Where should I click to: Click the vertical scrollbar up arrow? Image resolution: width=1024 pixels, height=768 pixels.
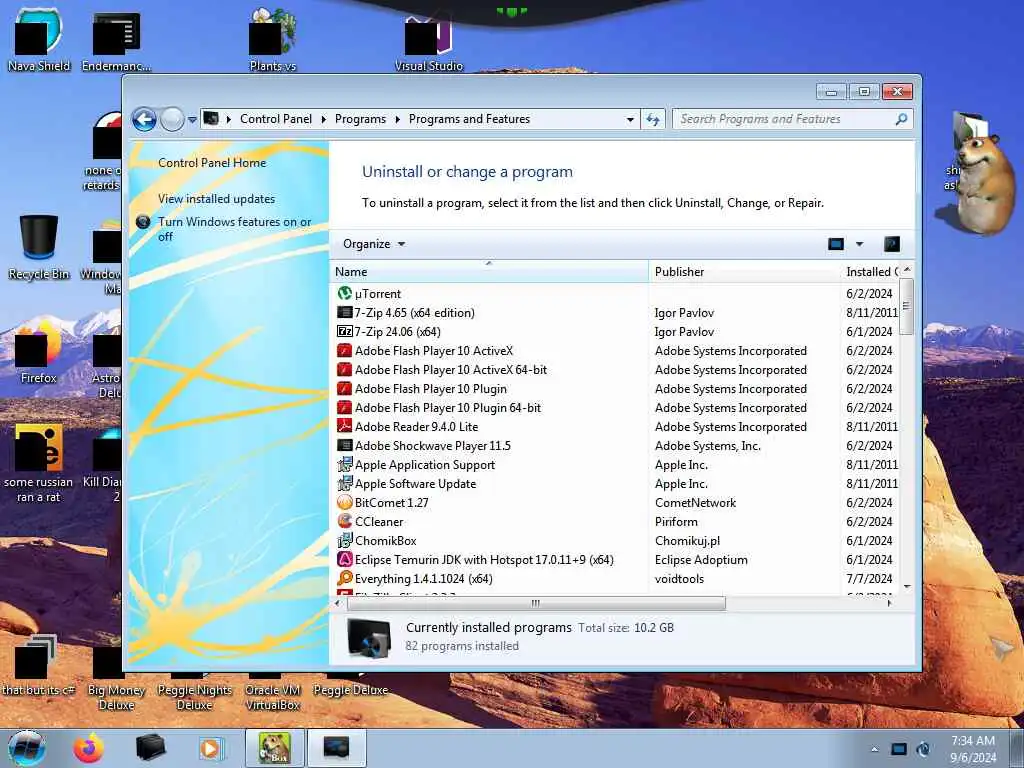click(x=906, y=269)
